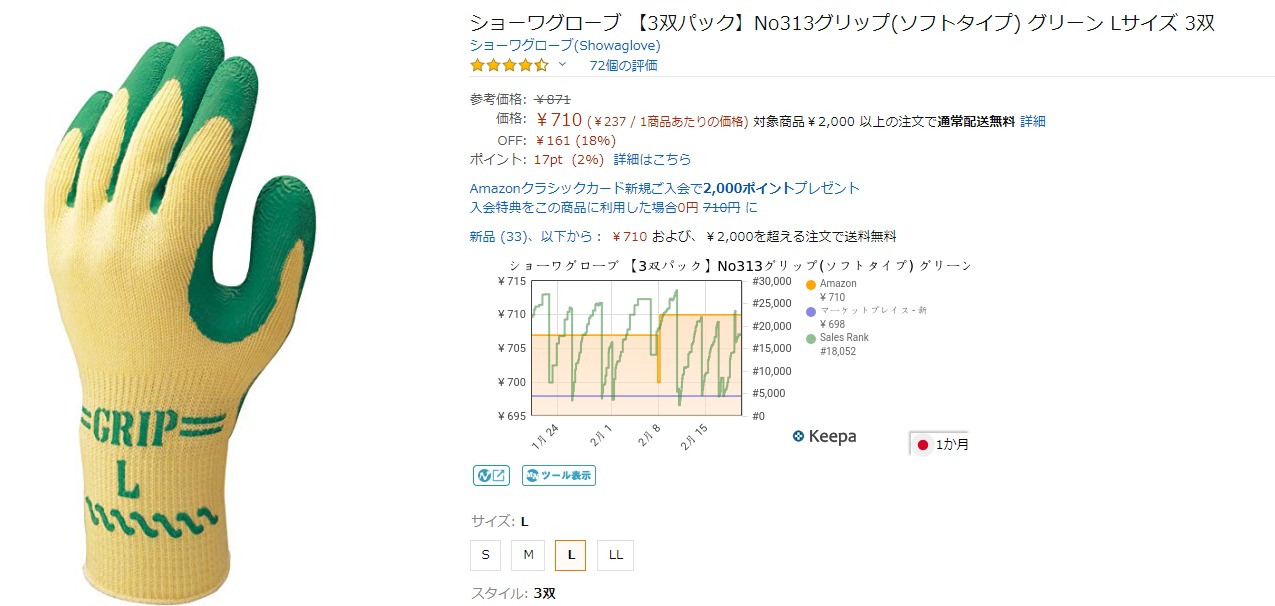Choose the LL size option

tap(615, 554)
